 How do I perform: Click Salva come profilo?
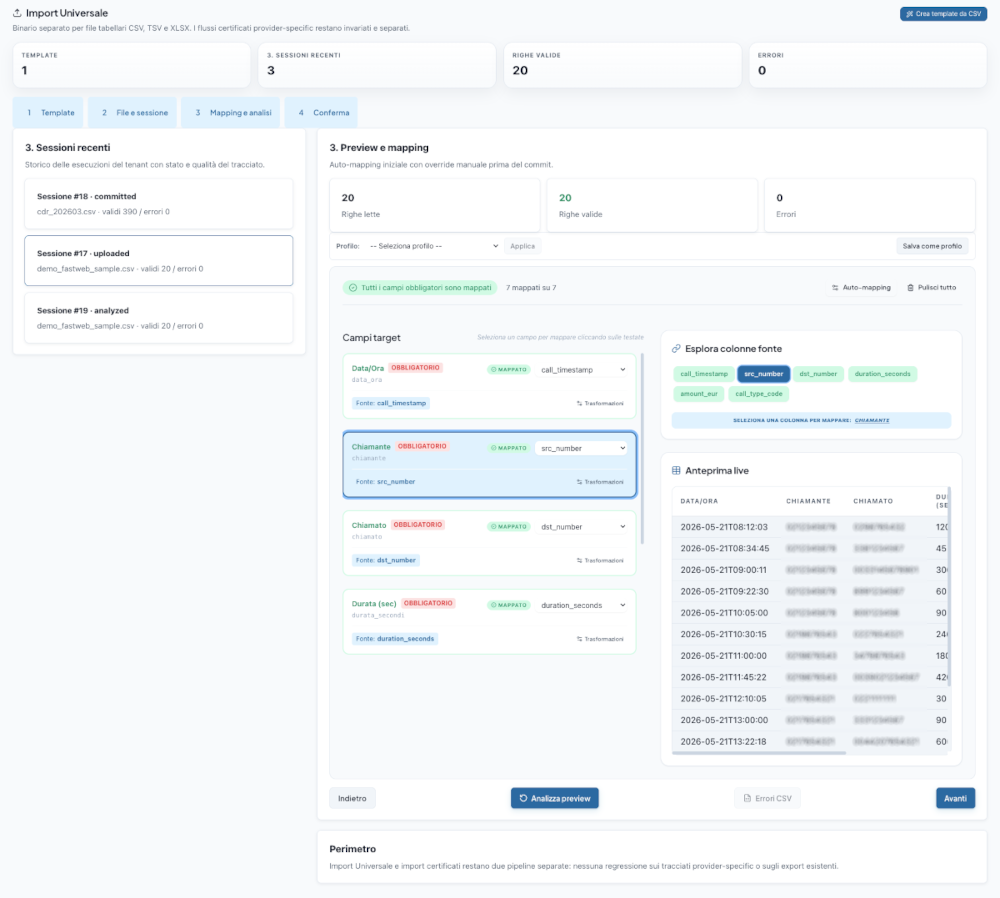932,246
